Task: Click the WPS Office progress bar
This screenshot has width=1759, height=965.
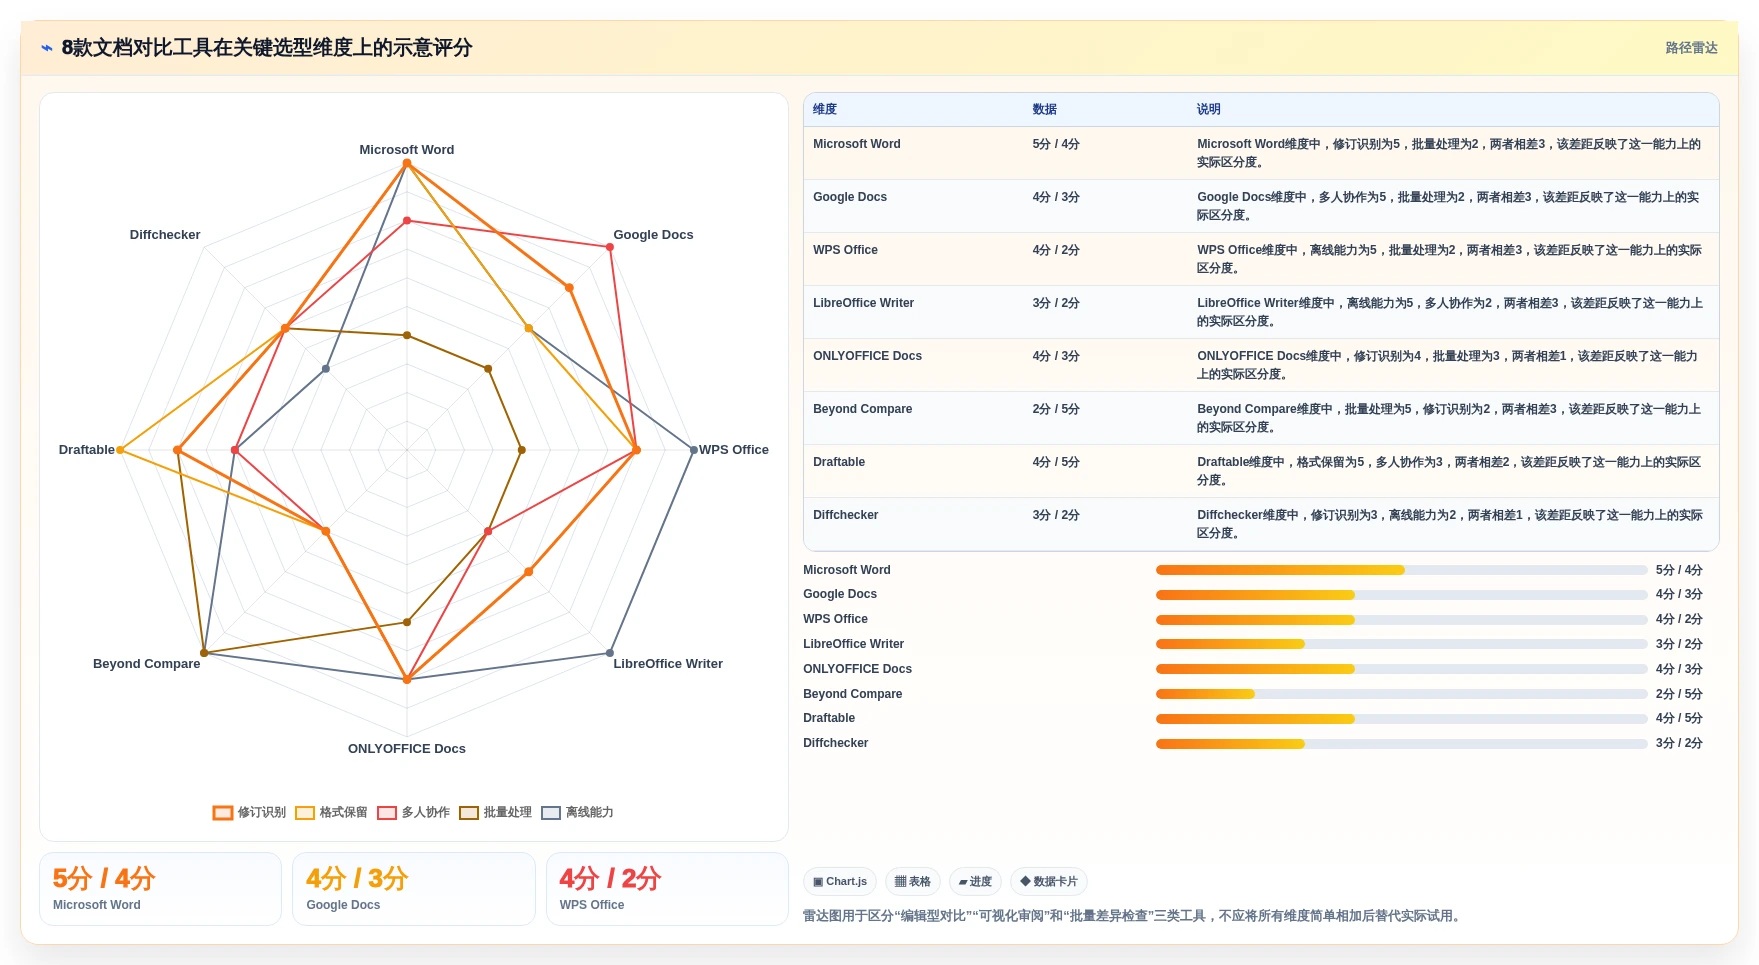Action: (1401, 620)
